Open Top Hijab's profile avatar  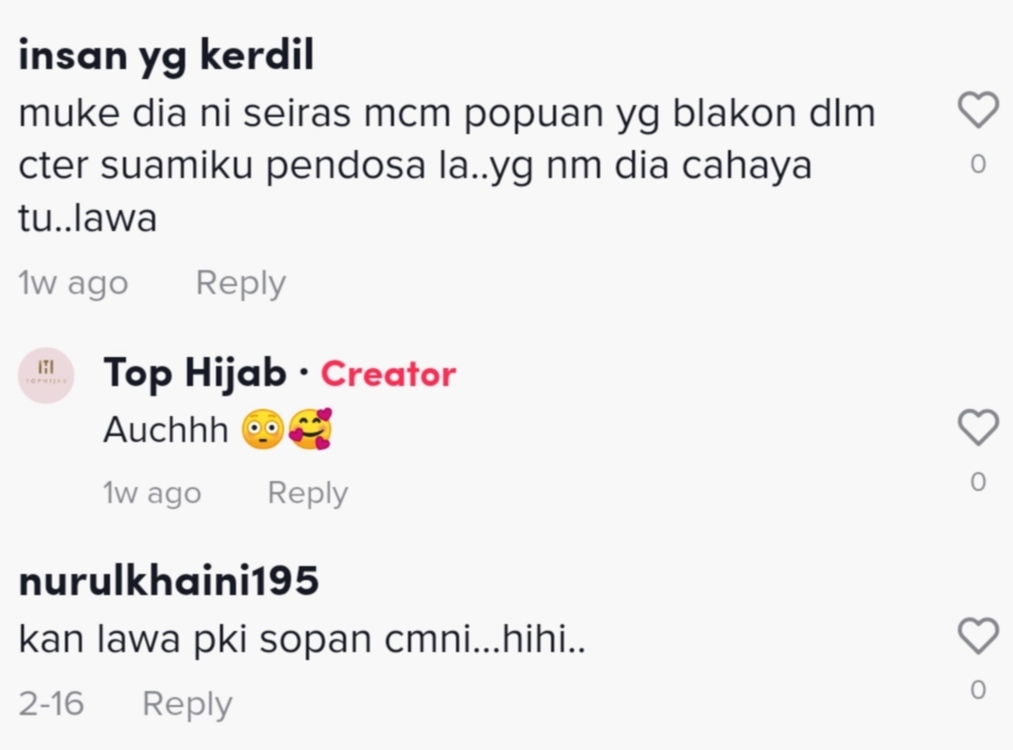[x=46, y=375]
